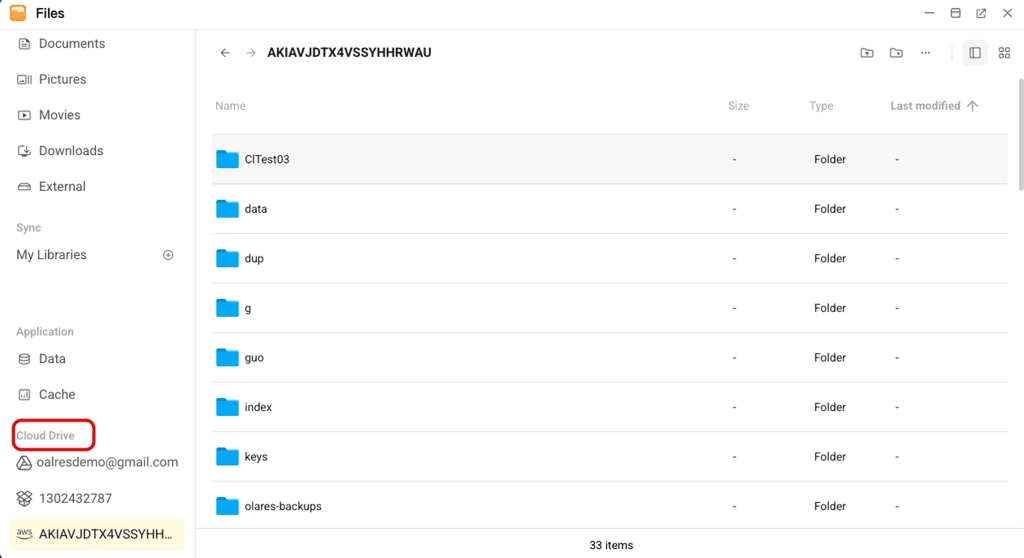Go forward using the right arrow

pyautogui.click(x=251, y=53)
